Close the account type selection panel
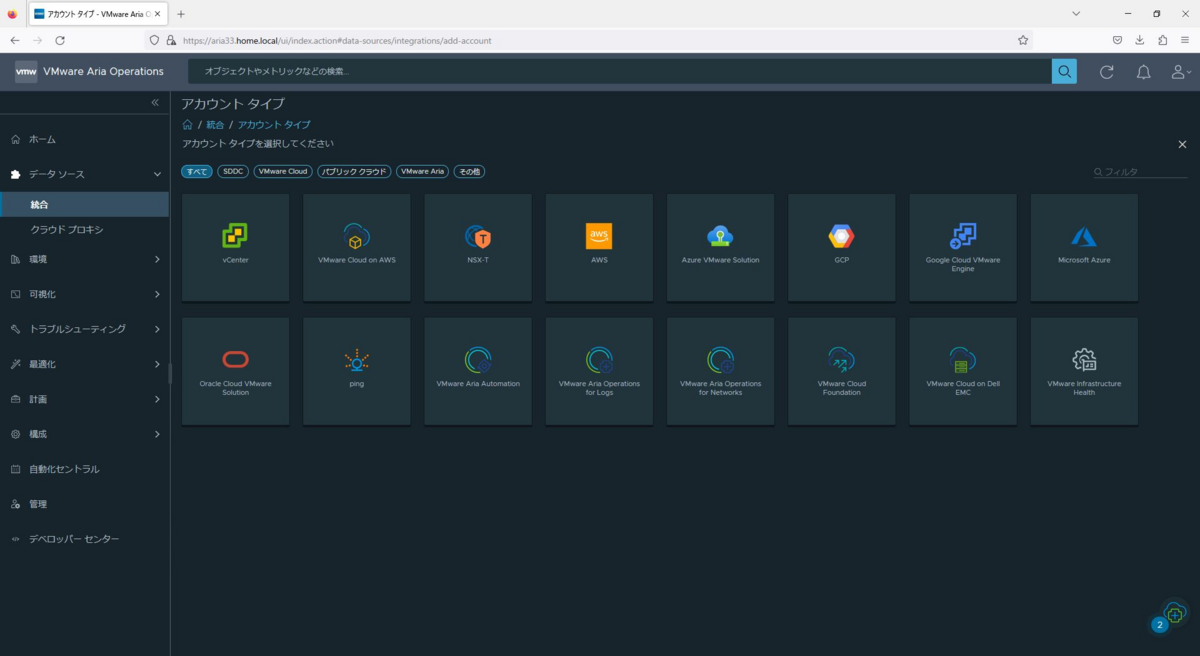Screen dimensions: 1200x656 [1182, 144]
